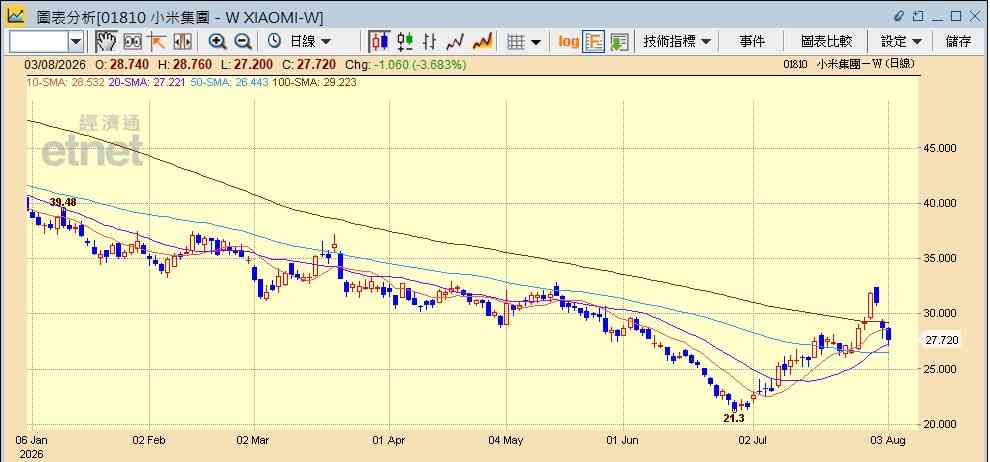Click the 02 Feb date axis label
Viewport: 990px width, 462px height.
150,441
